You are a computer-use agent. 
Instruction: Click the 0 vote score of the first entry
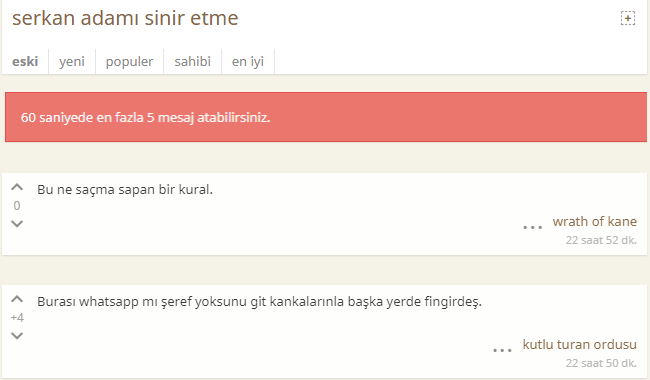(17, 206)
